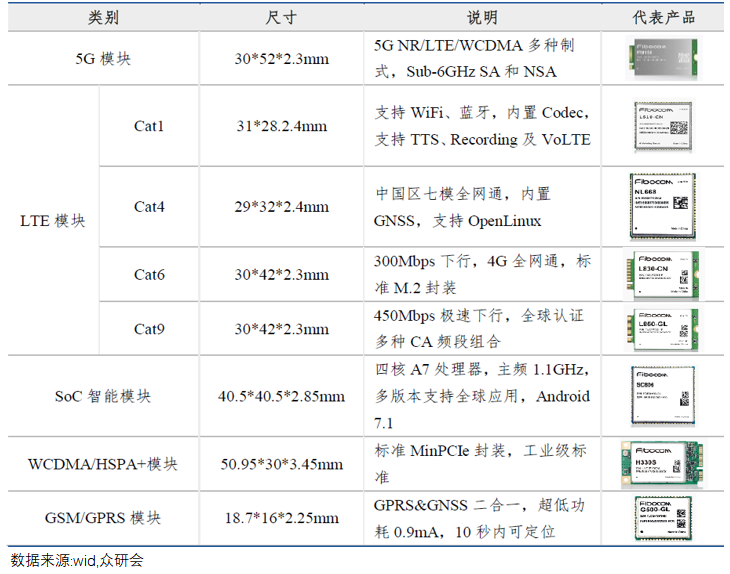Viewport: 730px width, 574px height.
Task: Click the 40.5*40.5*2.85mm size cell
Action: pos(281,396)
